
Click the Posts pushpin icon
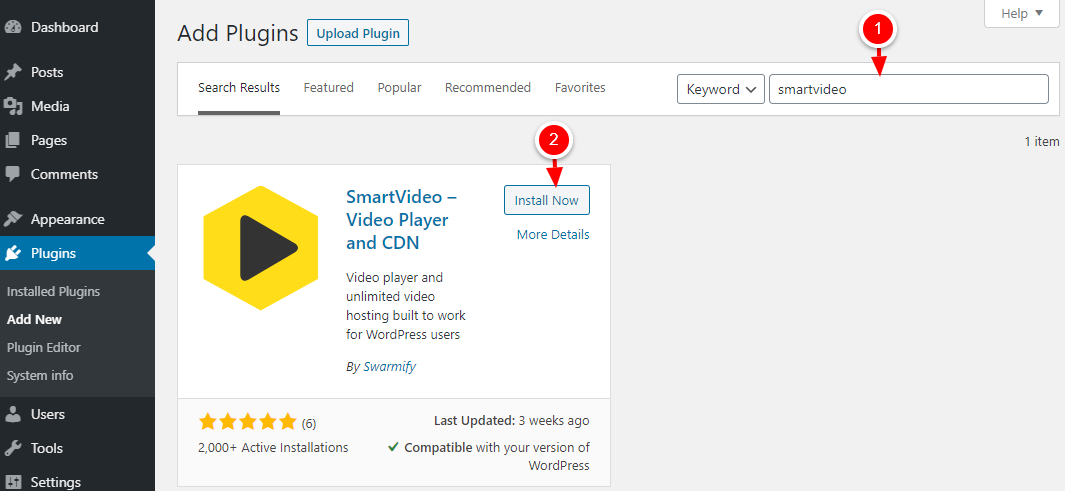coord(13,73)
